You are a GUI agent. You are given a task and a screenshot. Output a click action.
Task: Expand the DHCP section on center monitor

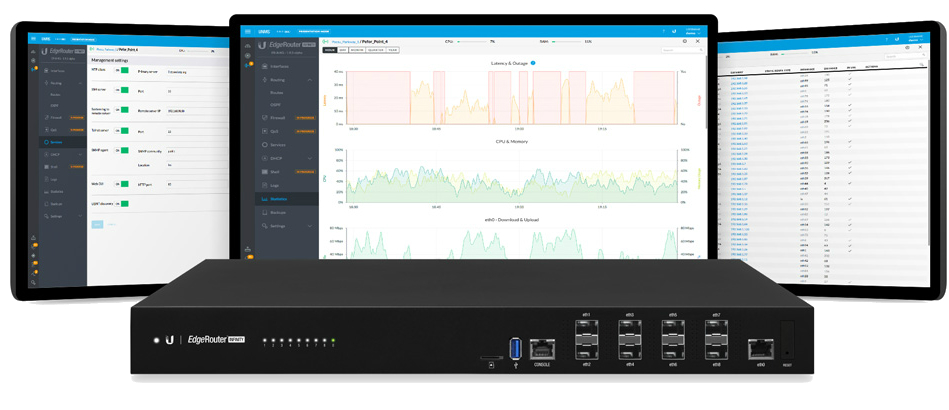click(x=310, y=158)
